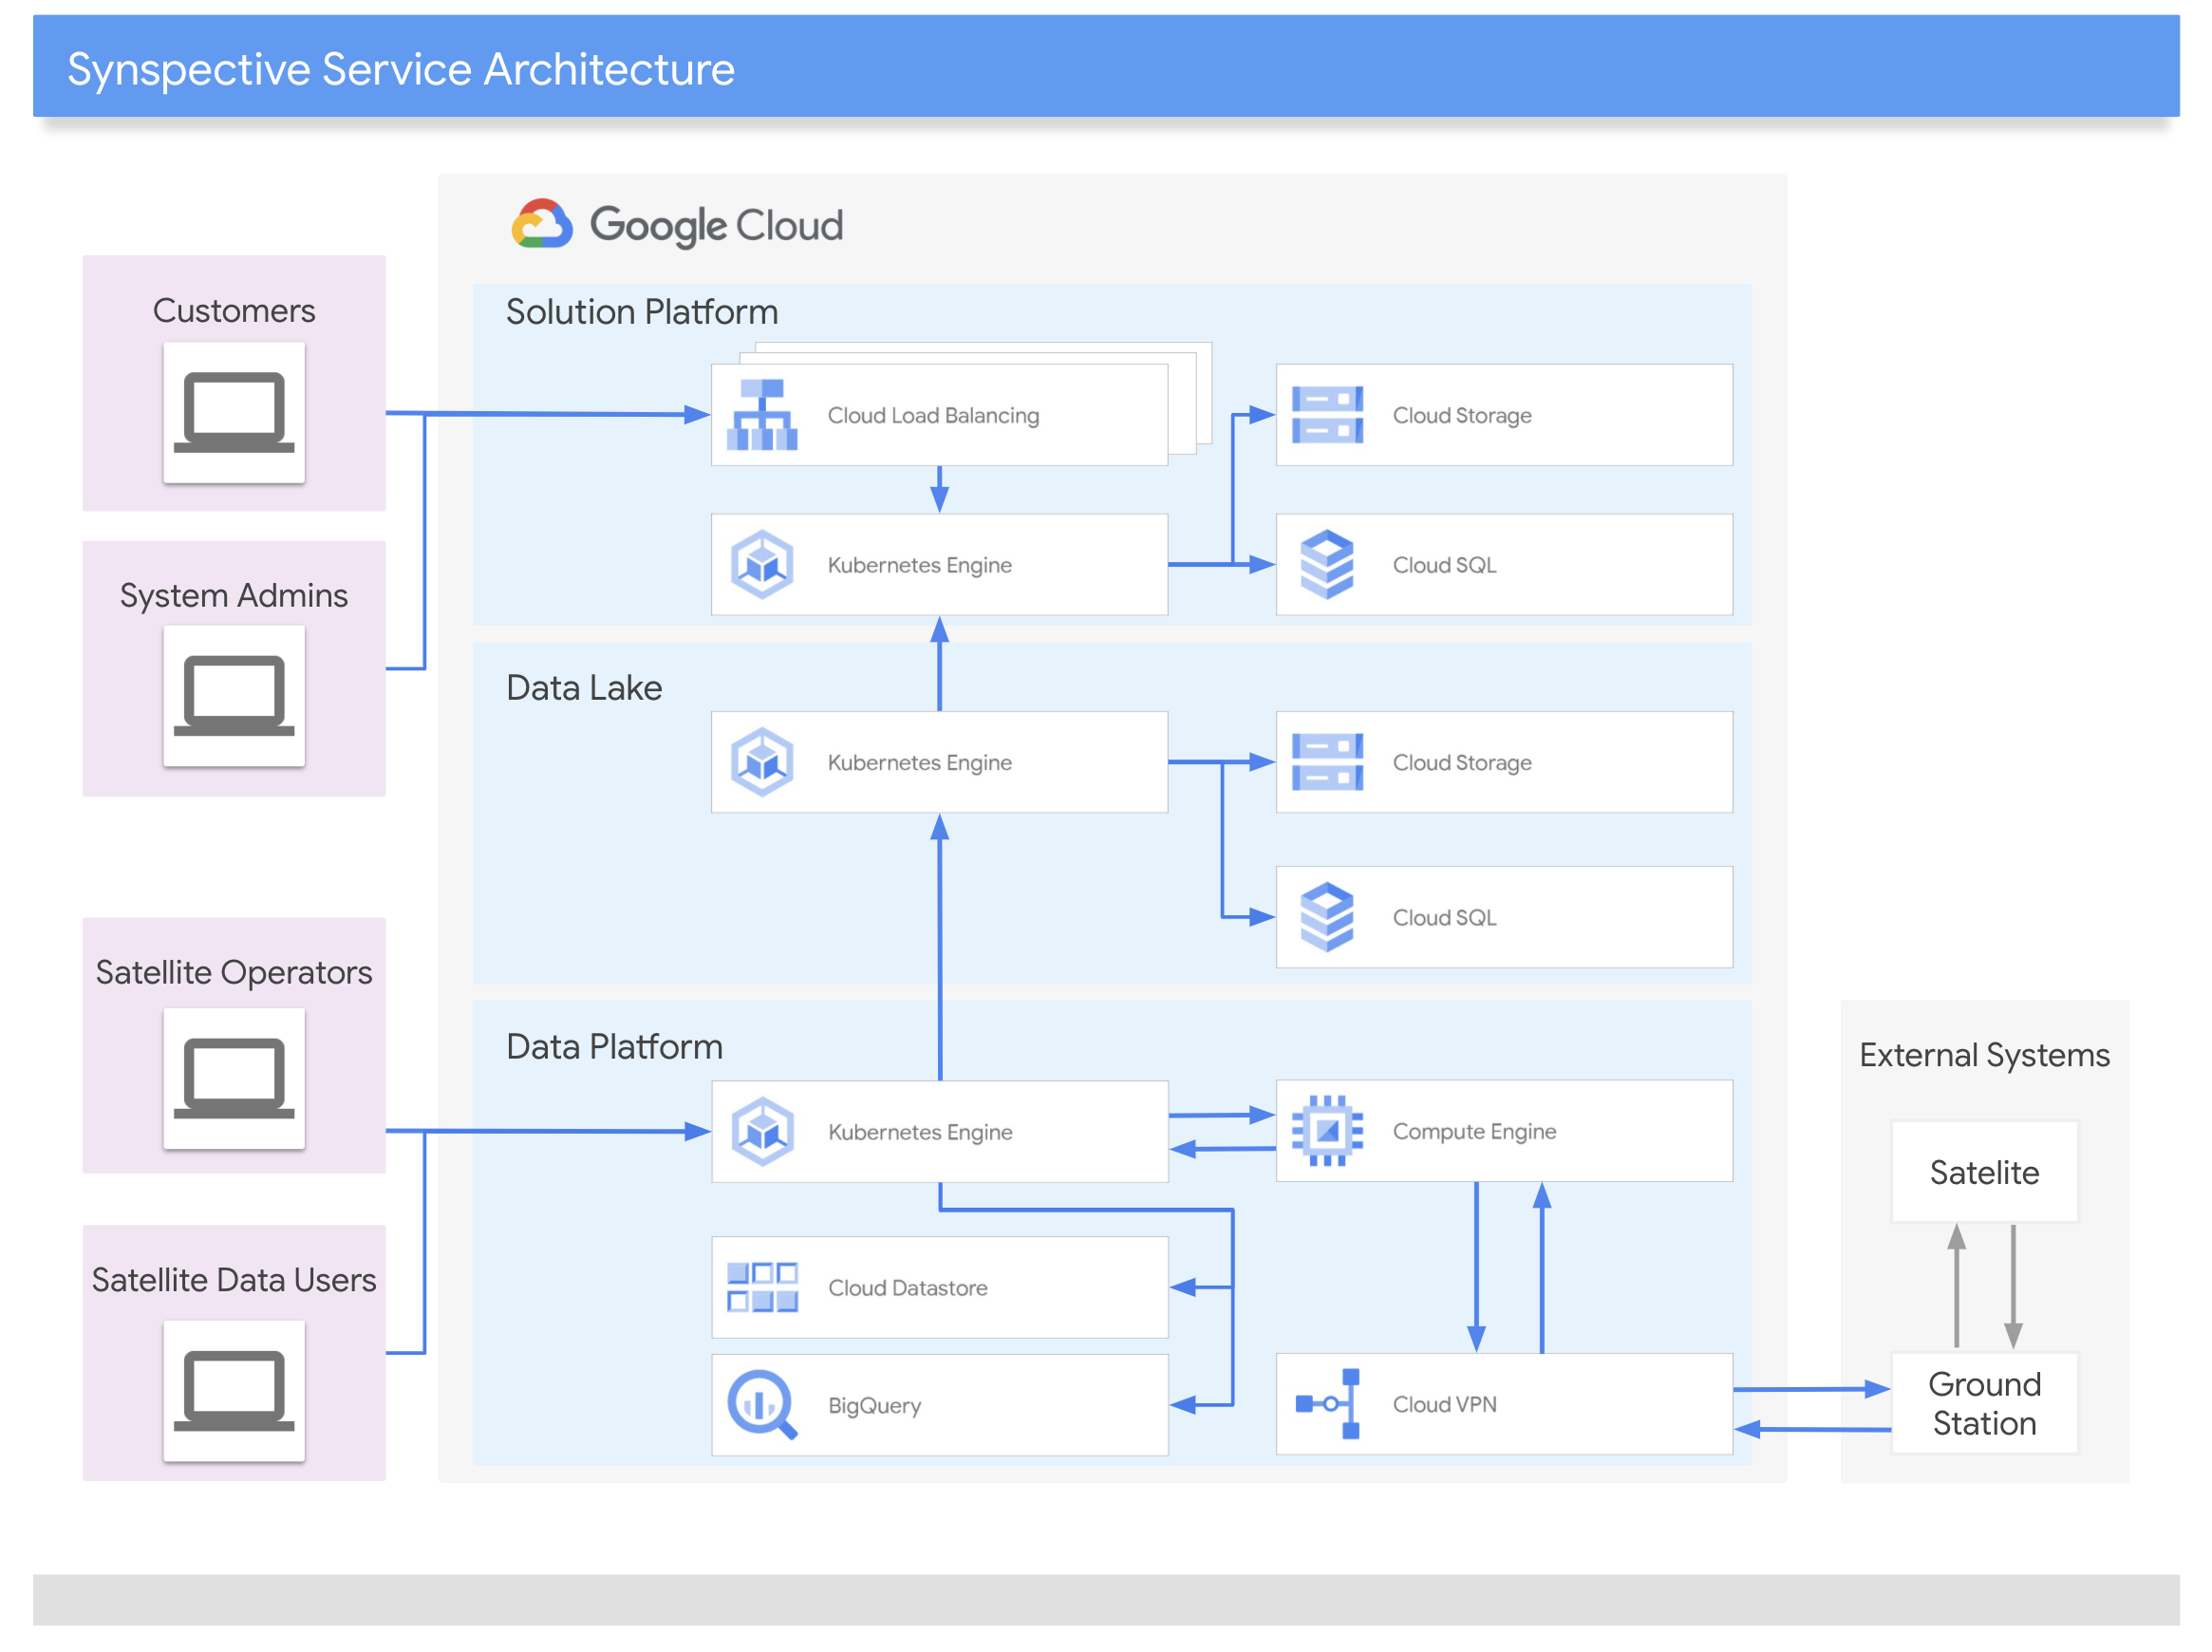Click the Satellite Data Users laptop icon

[234, 1391]
